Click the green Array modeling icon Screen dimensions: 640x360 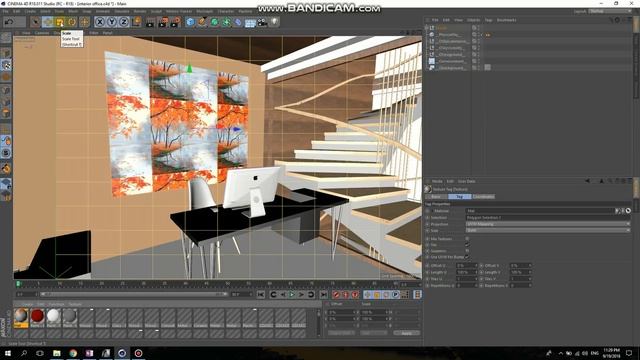click(226, 22)
